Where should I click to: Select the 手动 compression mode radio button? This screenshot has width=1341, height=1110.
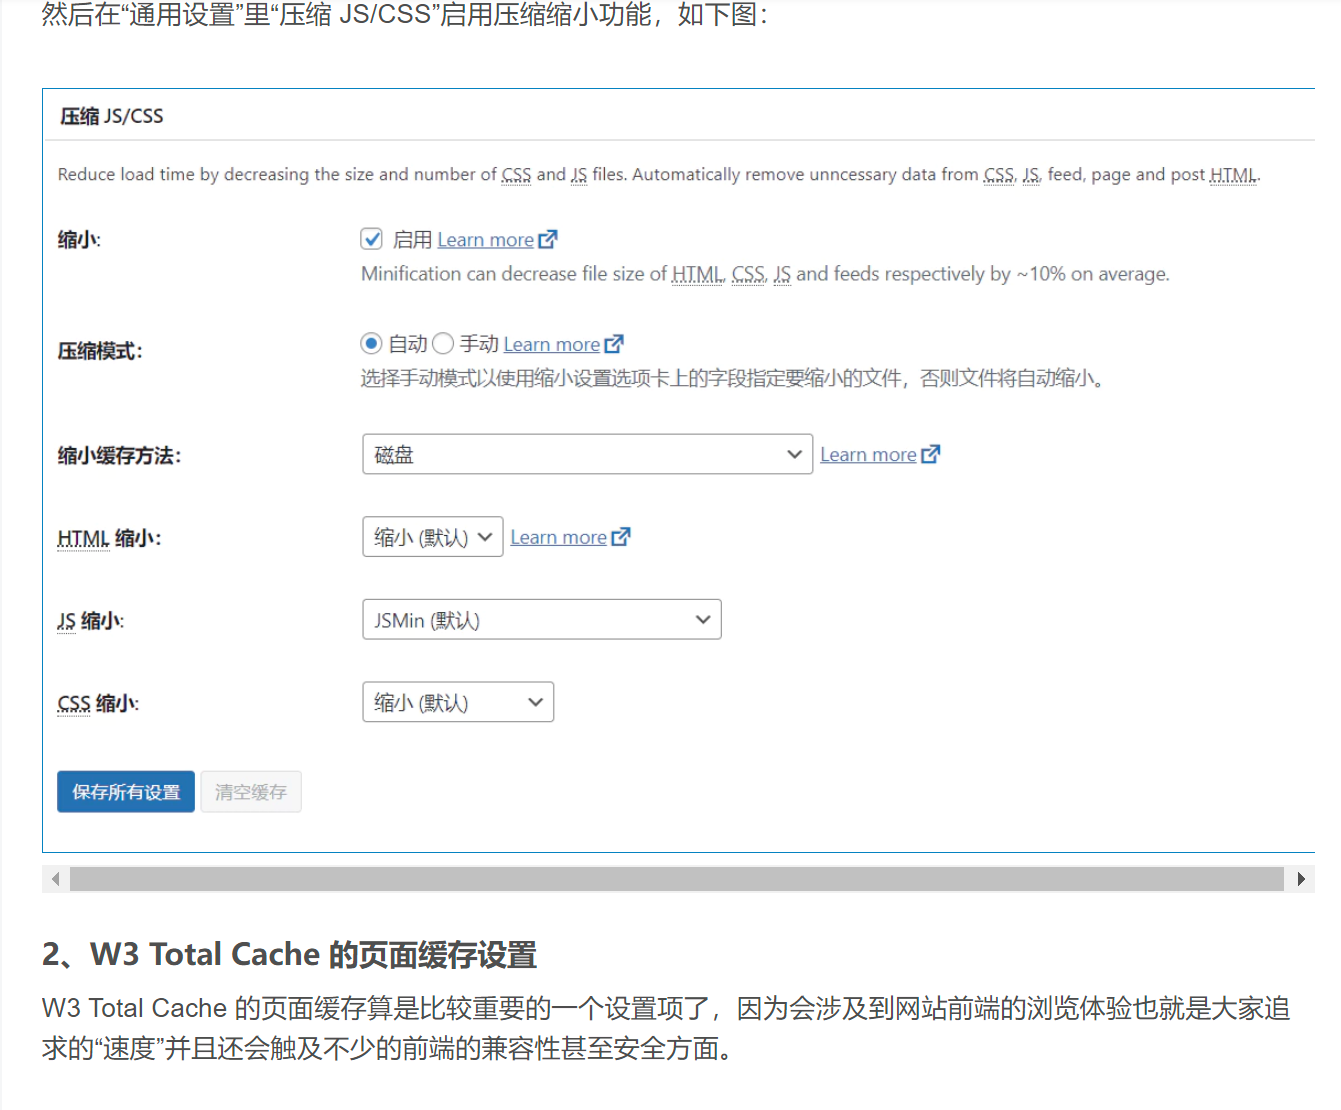point(443,344)
